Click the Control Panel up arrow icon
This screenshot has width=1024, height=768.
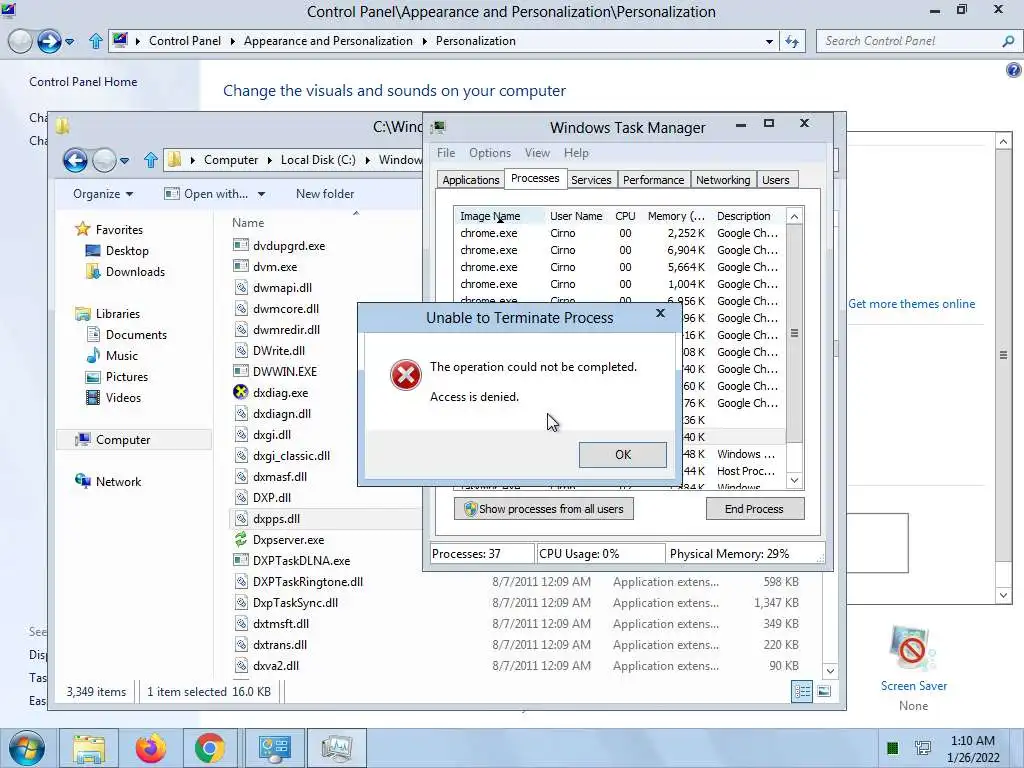tap(95, 41)
